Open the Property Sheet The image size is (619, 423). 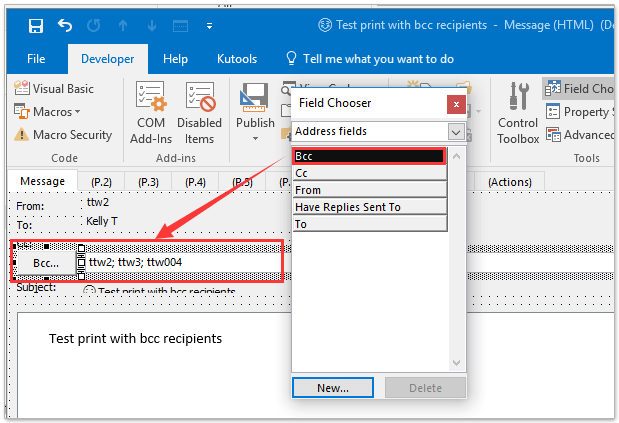[580, 112]
